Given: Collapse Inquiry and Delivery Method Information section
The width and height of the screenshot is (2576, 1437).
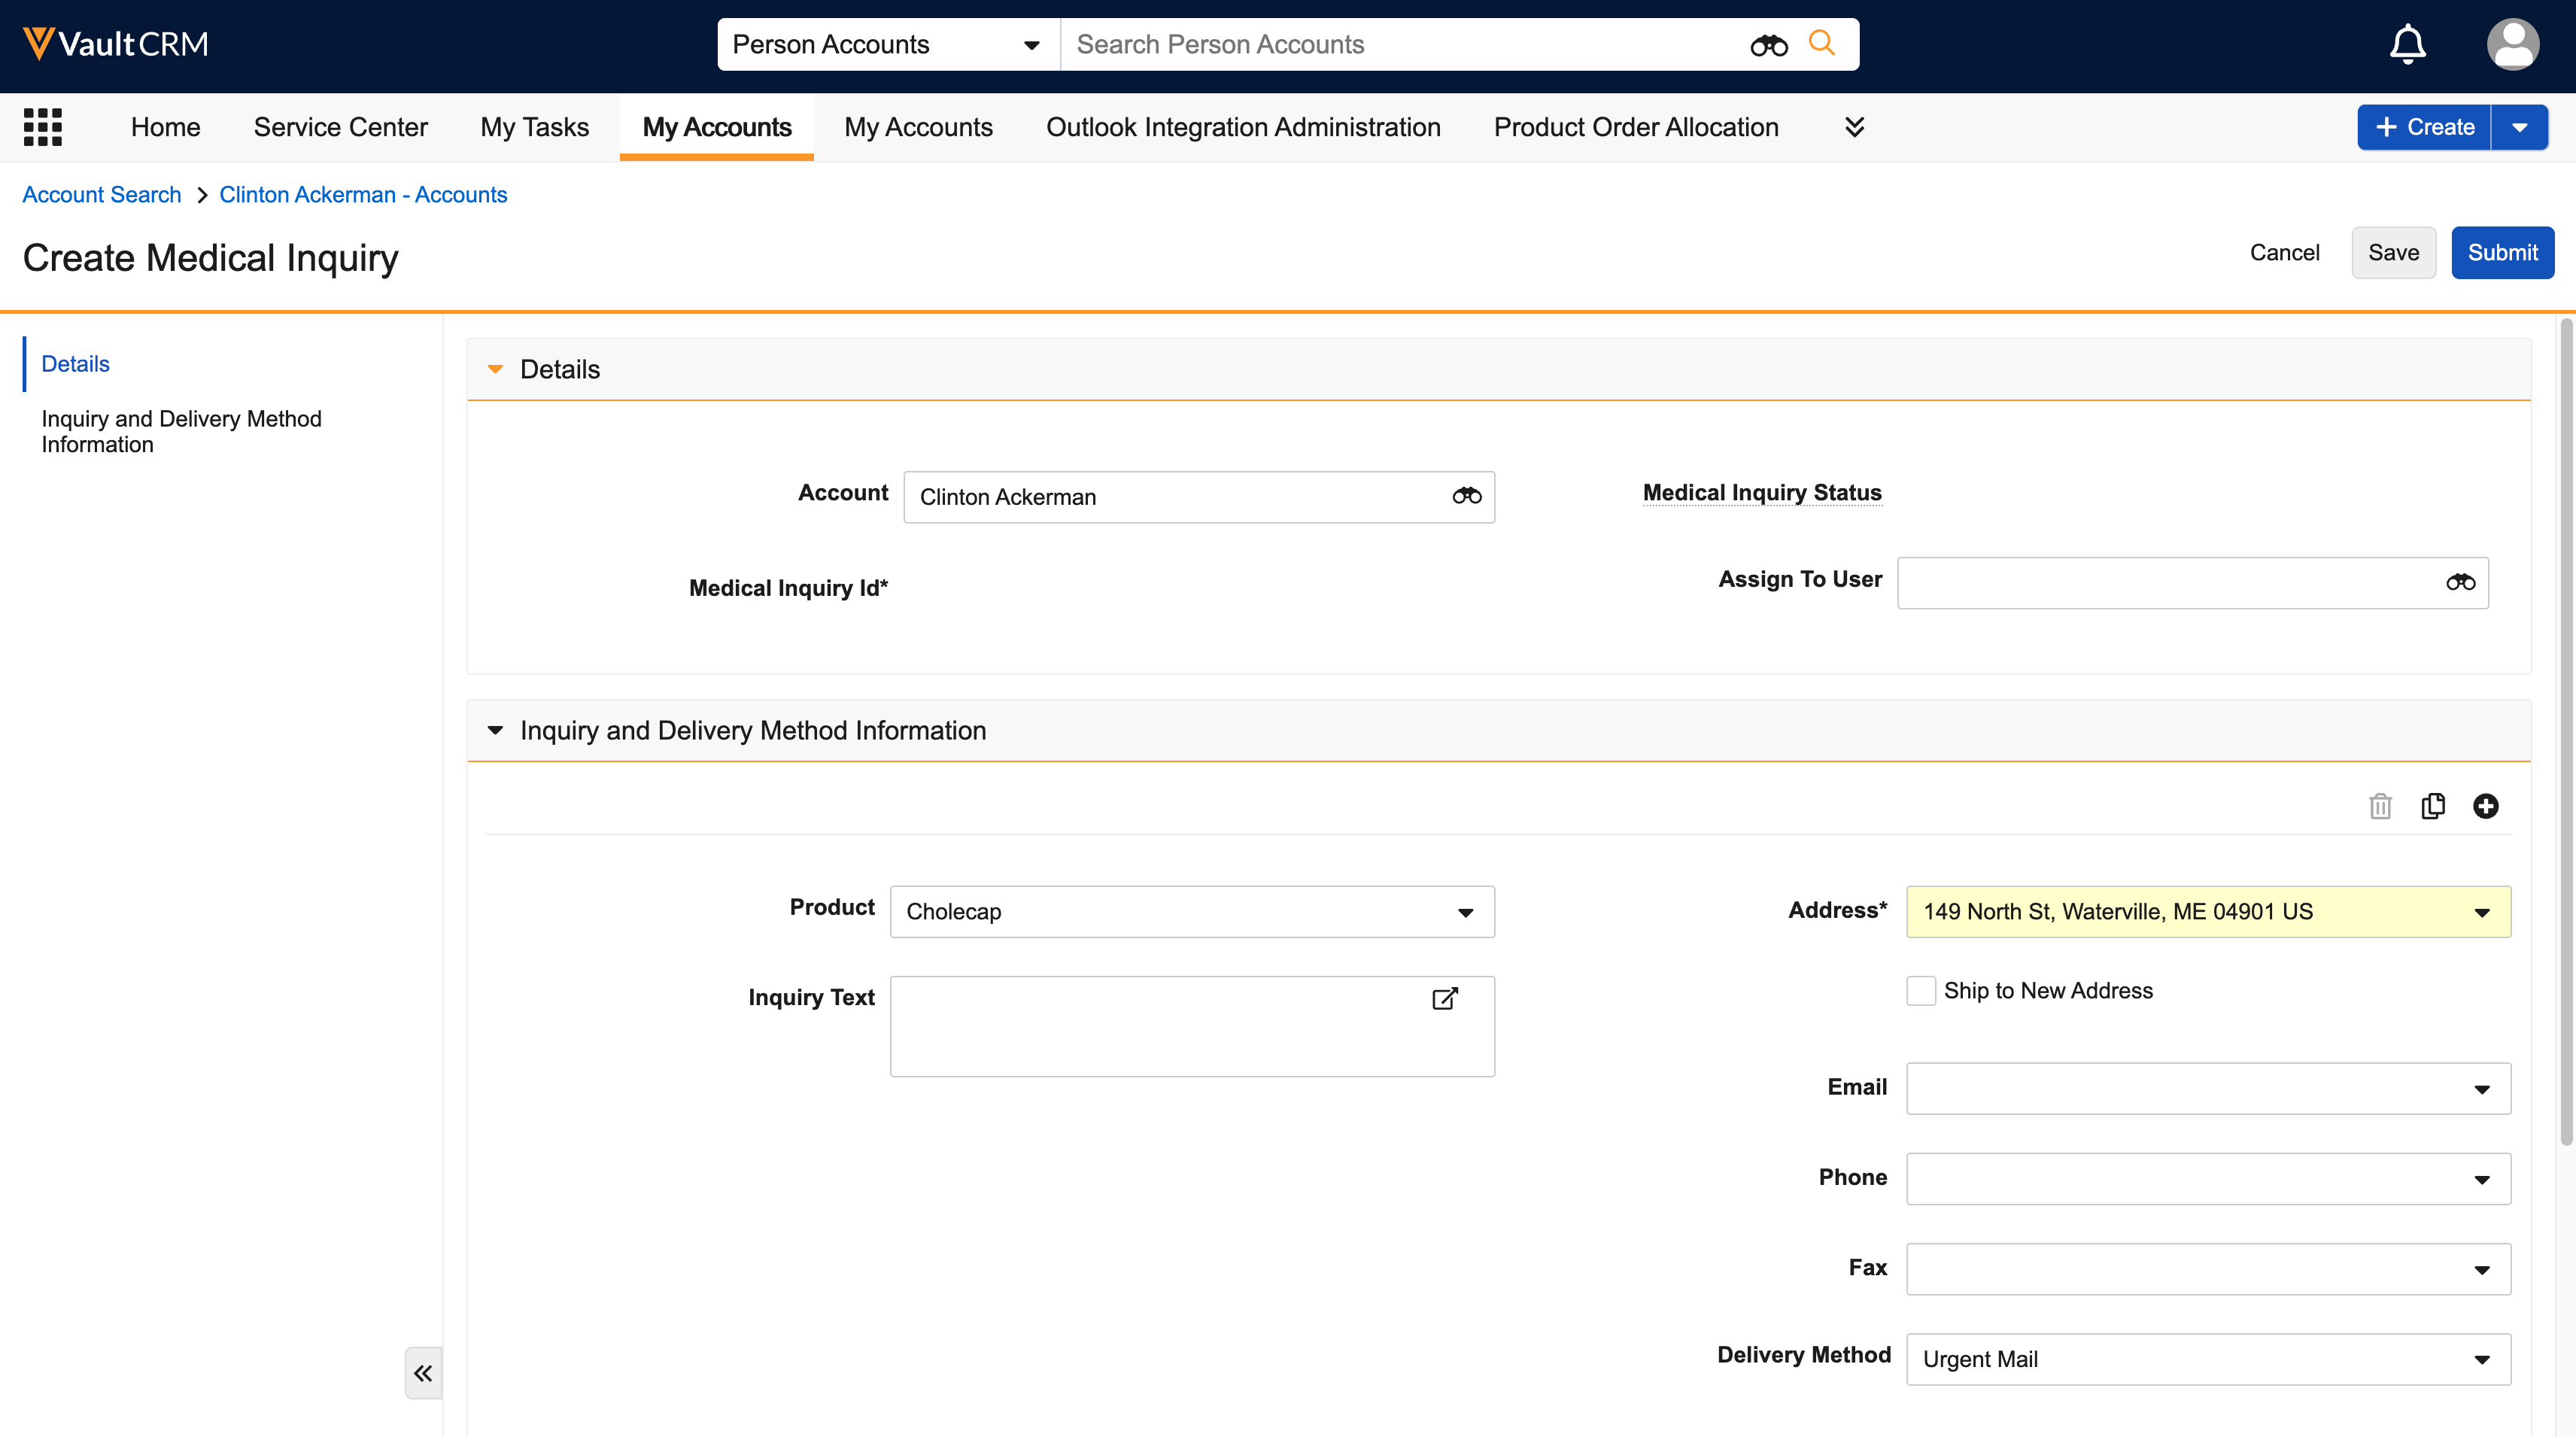Looking at the screenshot, I should click(495, 730).
